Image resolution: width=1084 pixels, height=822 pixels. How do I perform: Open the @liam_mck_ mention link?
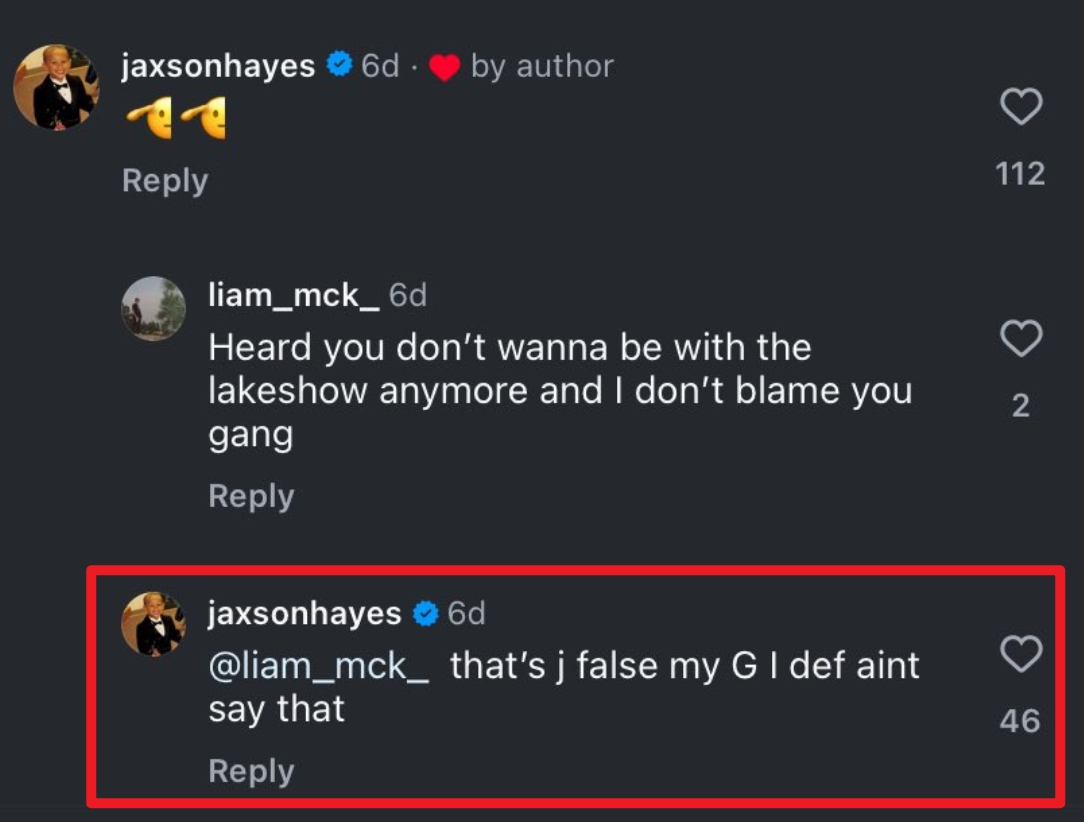pyautogui.click(x=318, y=666)
